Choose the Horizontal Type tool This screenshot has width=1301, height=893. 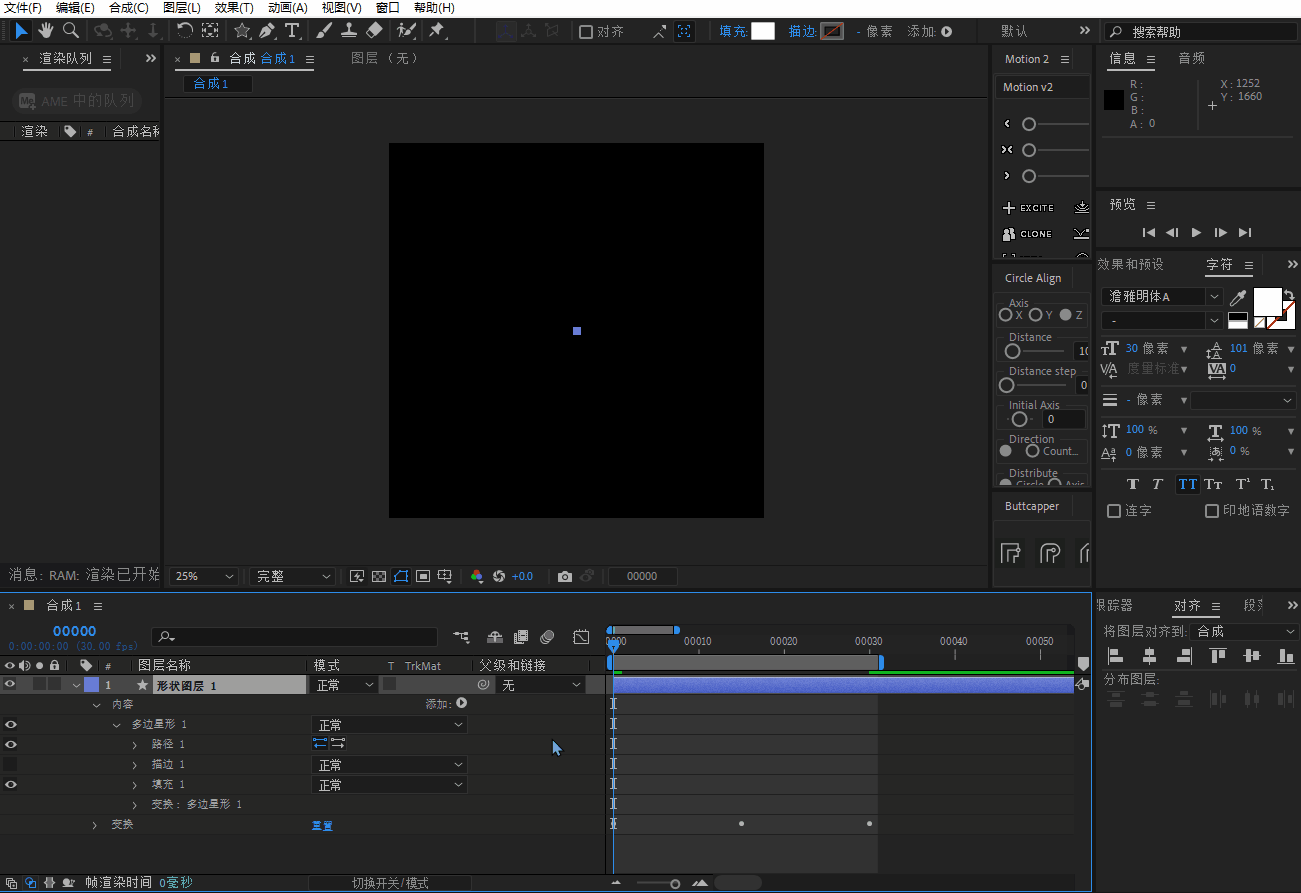(x=292, y=31)
